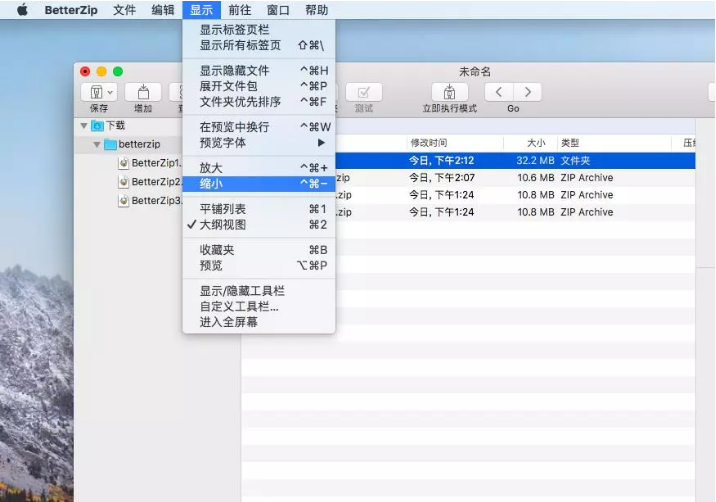716x502 pixels.
Task: Choose 进入全屏幕
Action: pyautogui.click(x=258, y=322)
